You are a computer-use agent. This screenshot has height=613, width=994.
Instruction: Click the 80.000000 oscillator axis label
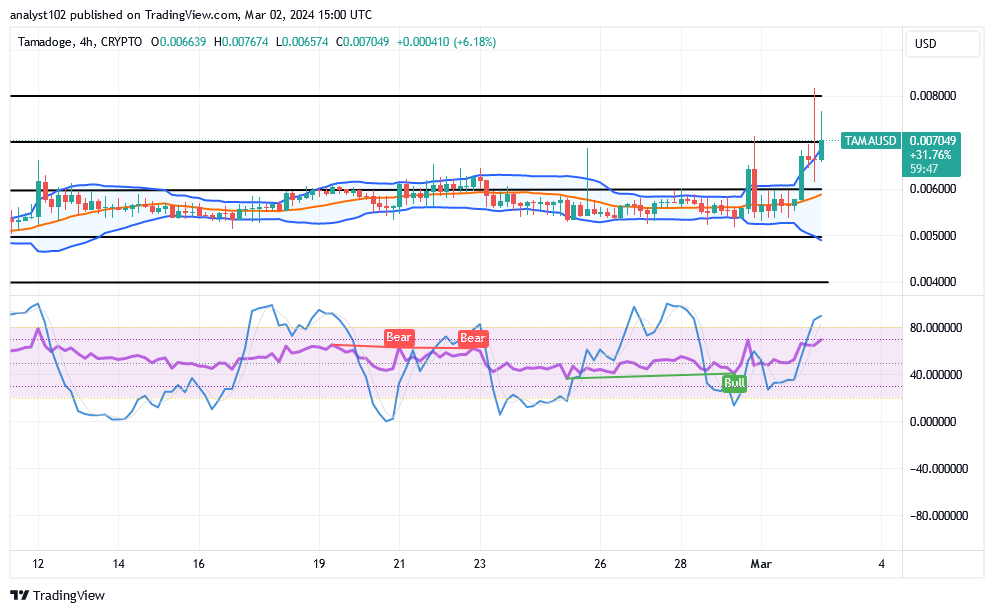936,328
